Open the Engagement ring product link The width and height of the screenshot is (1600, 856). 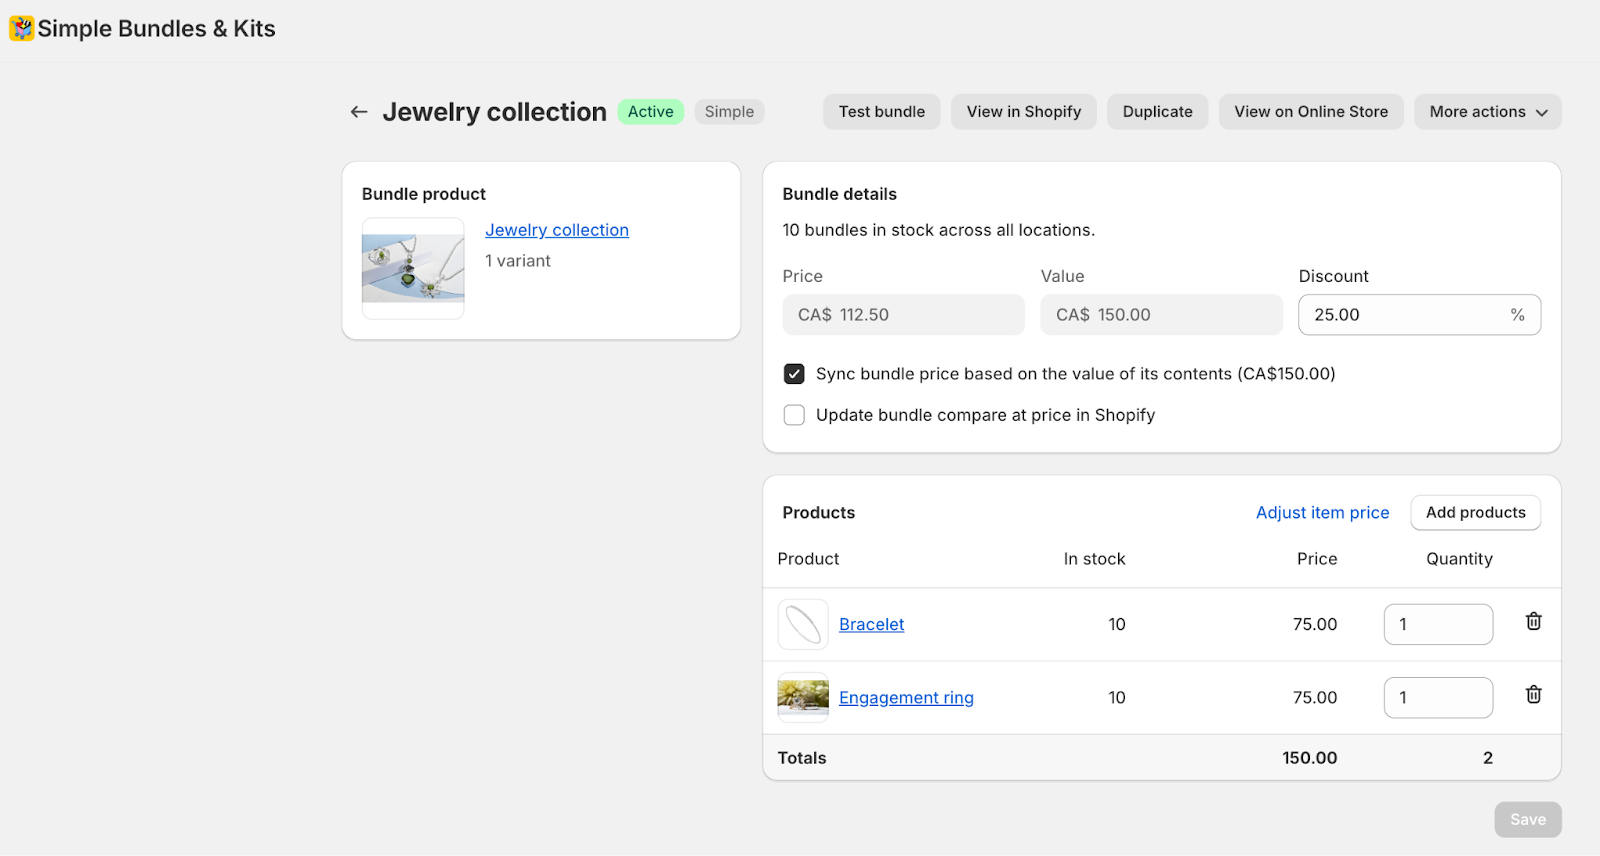906,698
